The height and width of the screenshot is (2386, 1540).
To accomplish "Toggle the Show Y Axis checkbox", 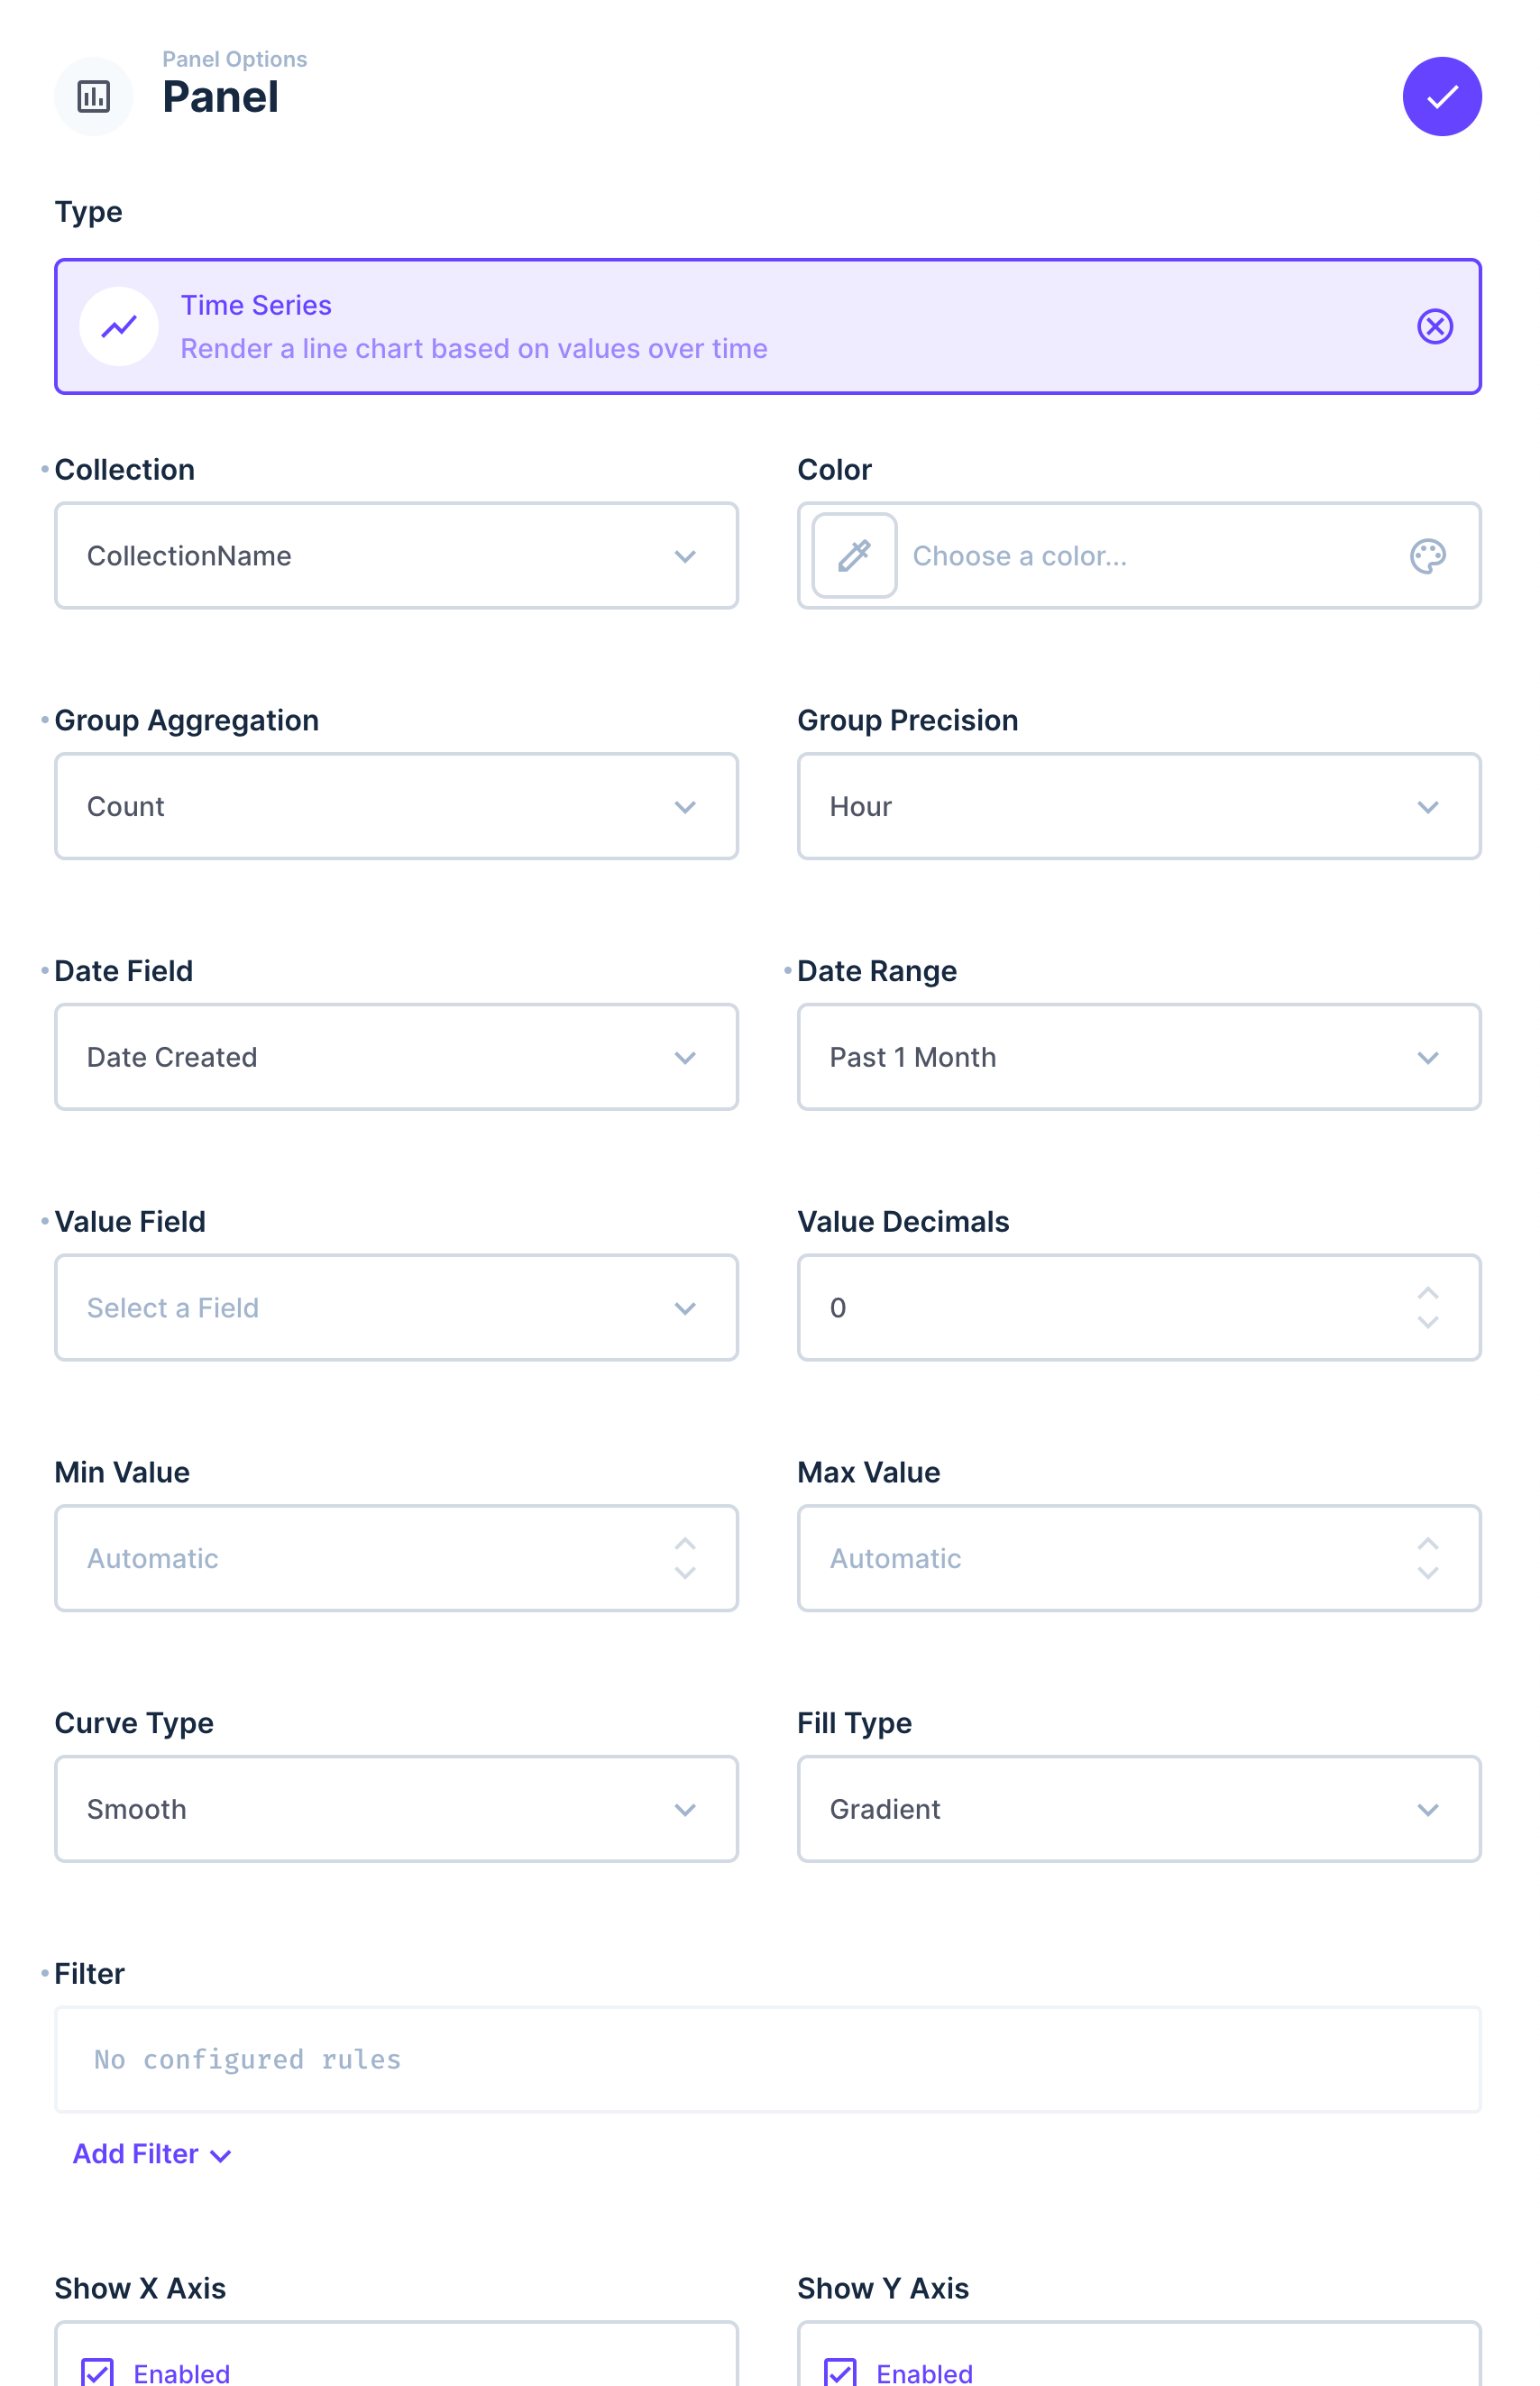I will [x=841, y=2372].
